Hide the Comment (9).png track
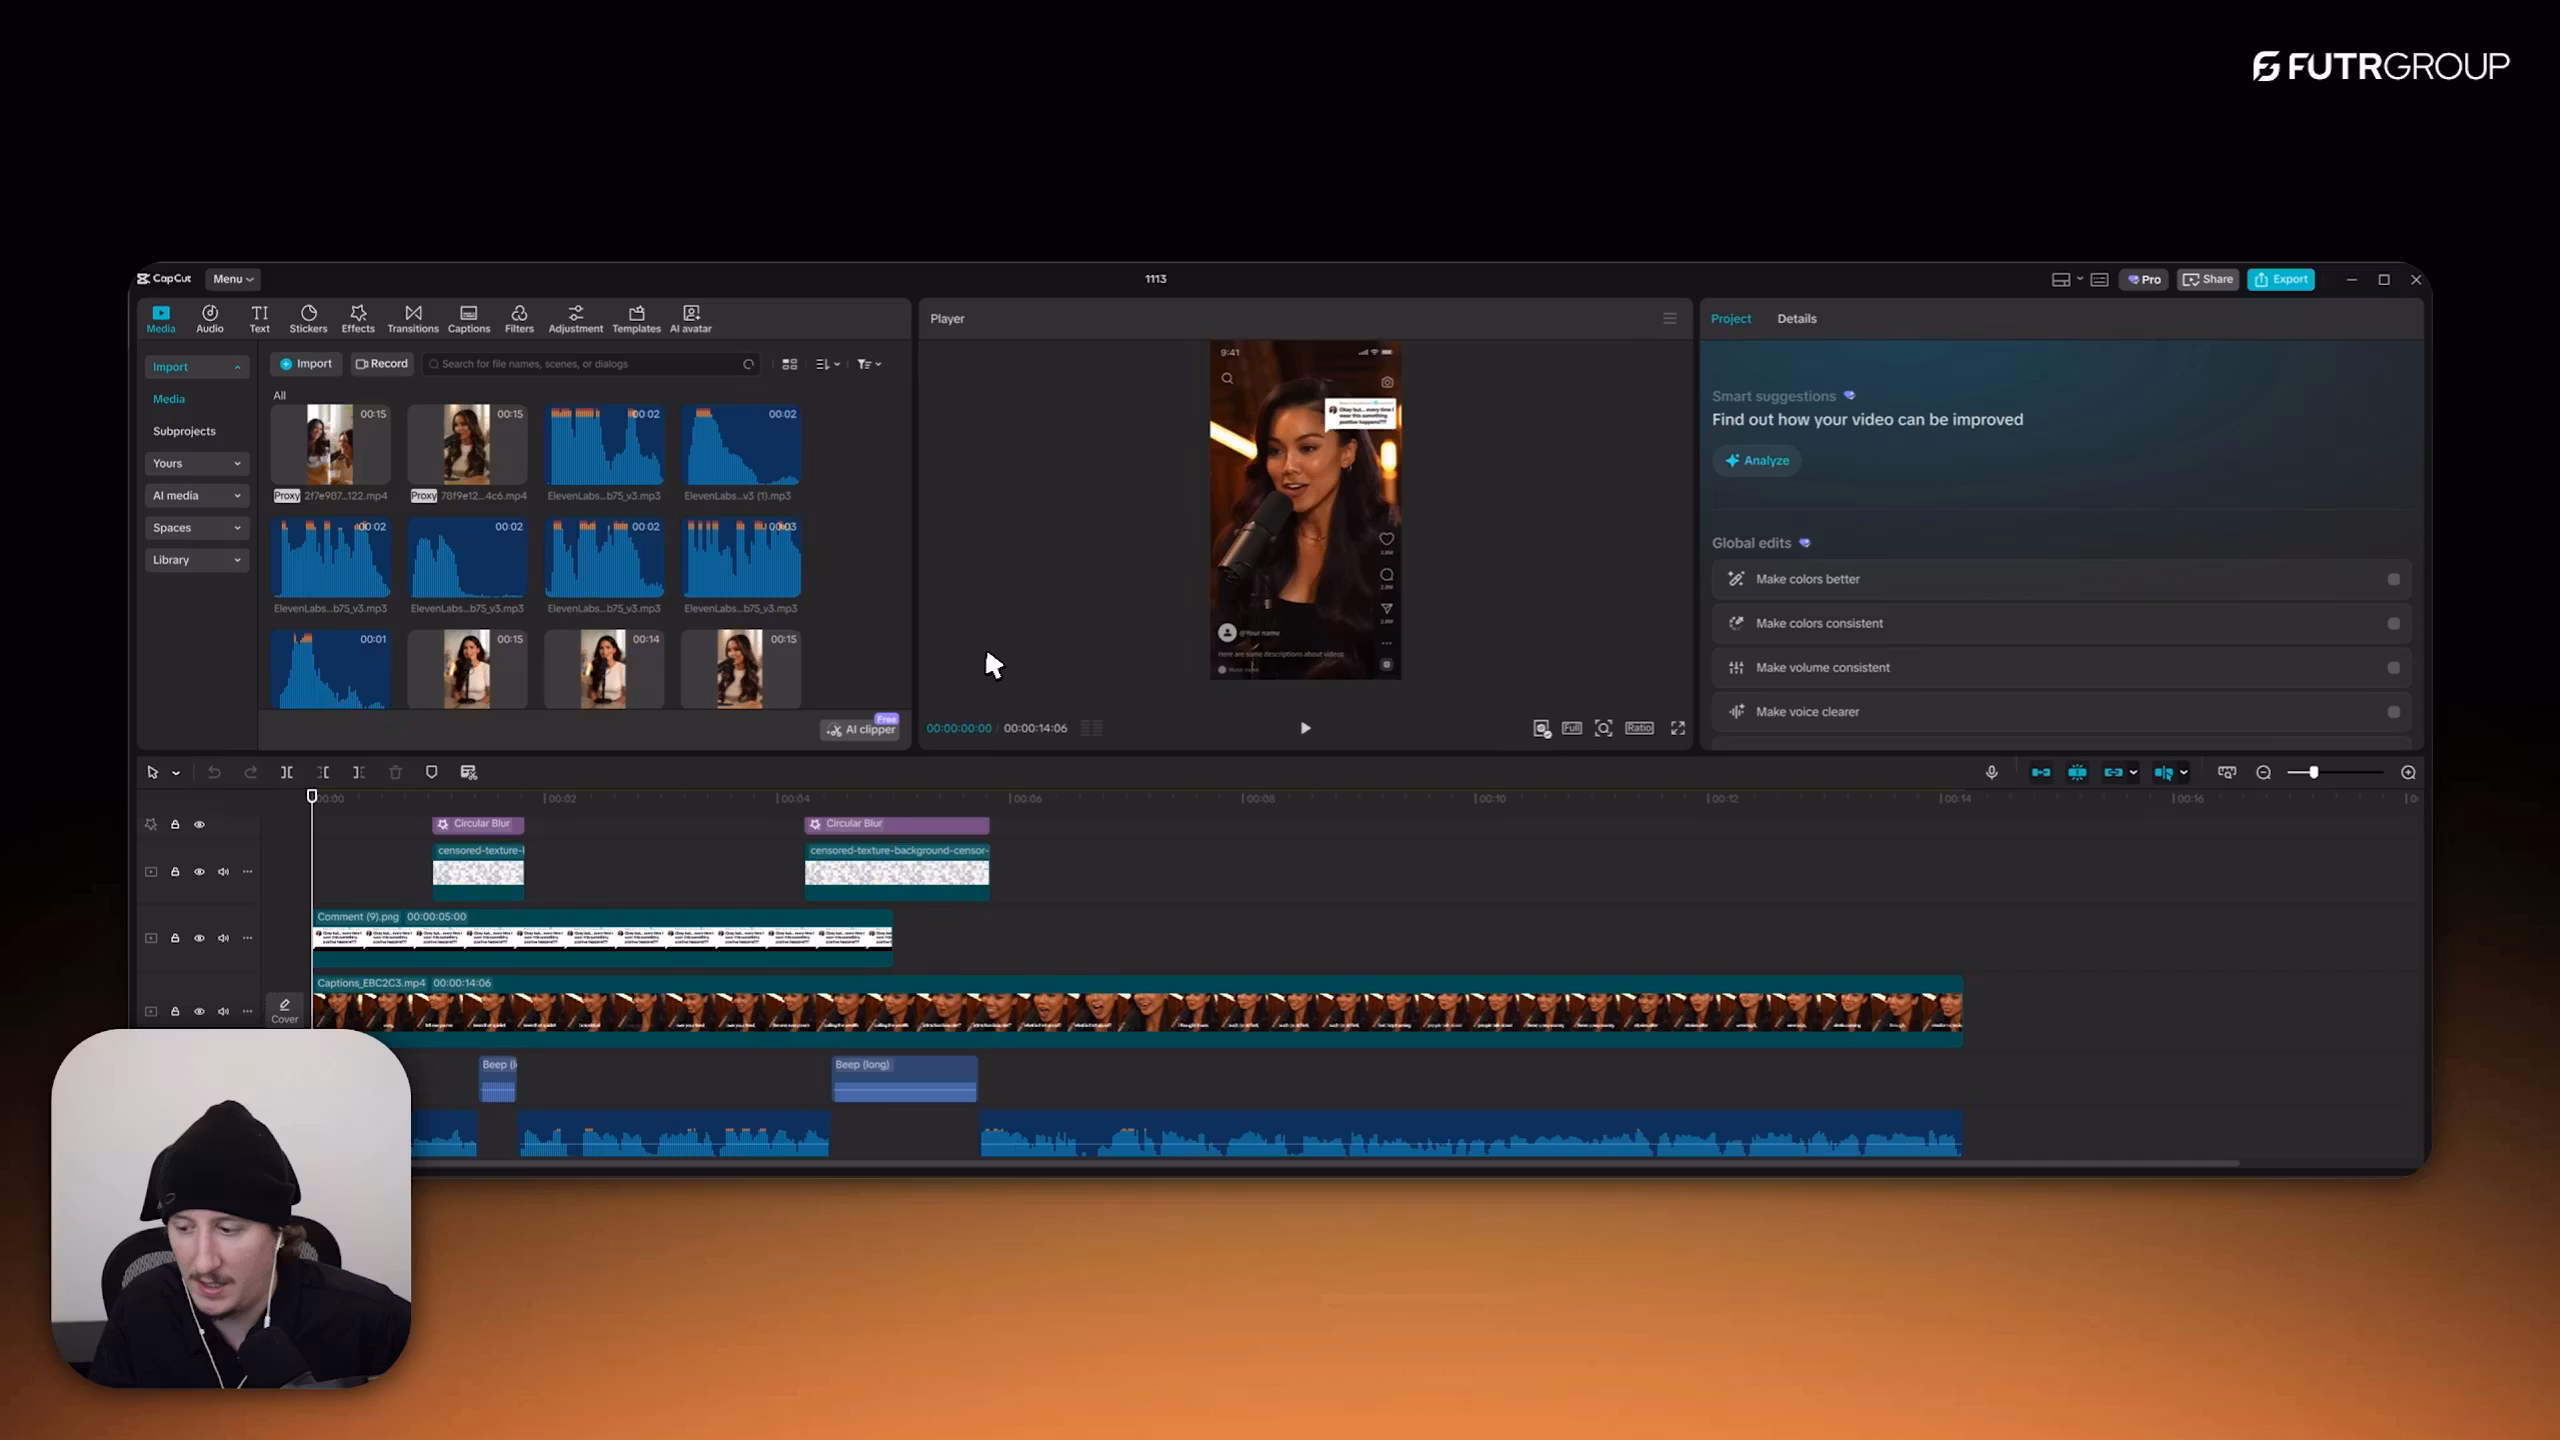 pos(199,938)
